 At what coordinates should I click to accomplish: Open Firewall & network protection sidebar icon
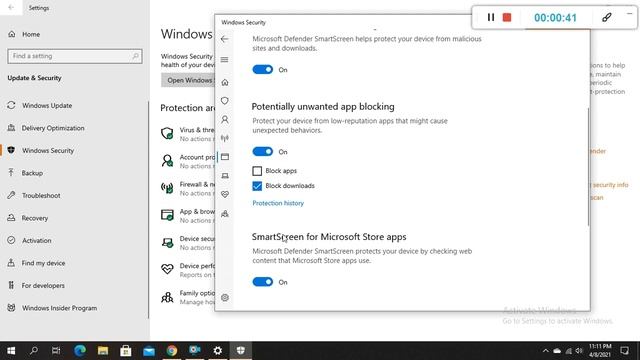(224, 138)
